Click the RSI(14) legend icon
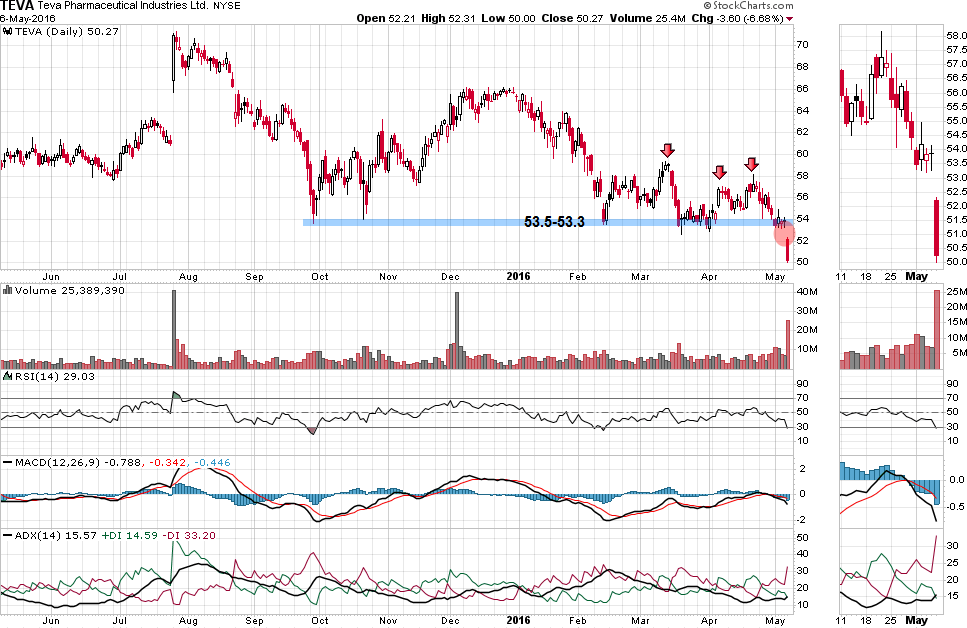Screen dimensions: 967x628 (7, 376)
